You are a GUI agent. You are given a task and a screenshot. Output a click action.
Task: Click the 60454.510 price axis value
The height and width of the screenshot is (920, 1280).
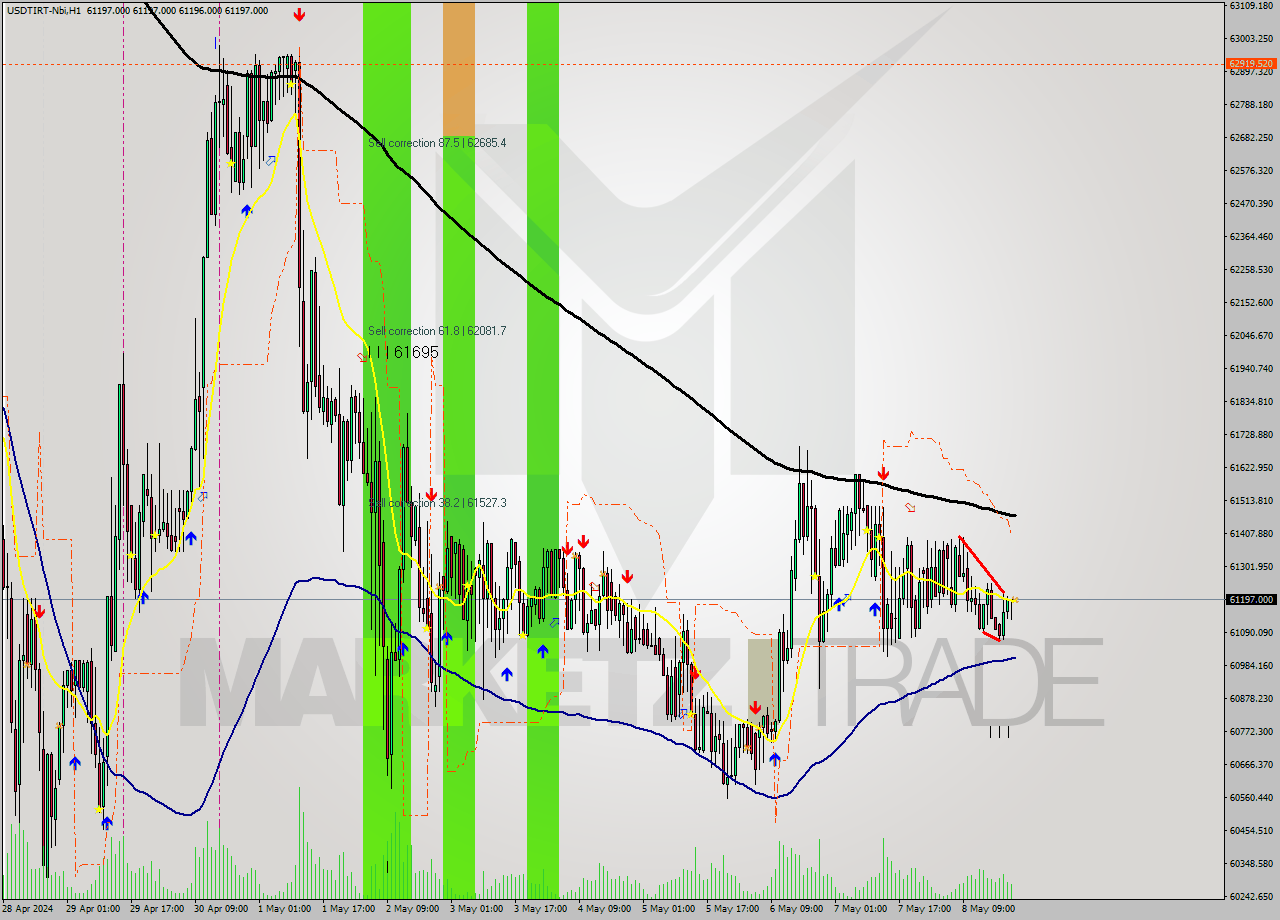coord(1251,830)
